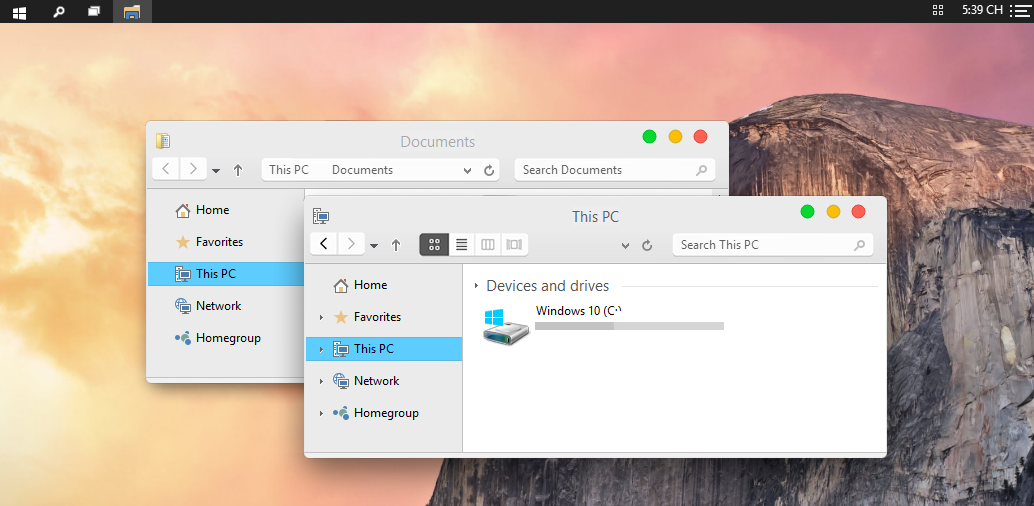
Task: Go forward in Documents window
Action: click(x=193, y=169)
